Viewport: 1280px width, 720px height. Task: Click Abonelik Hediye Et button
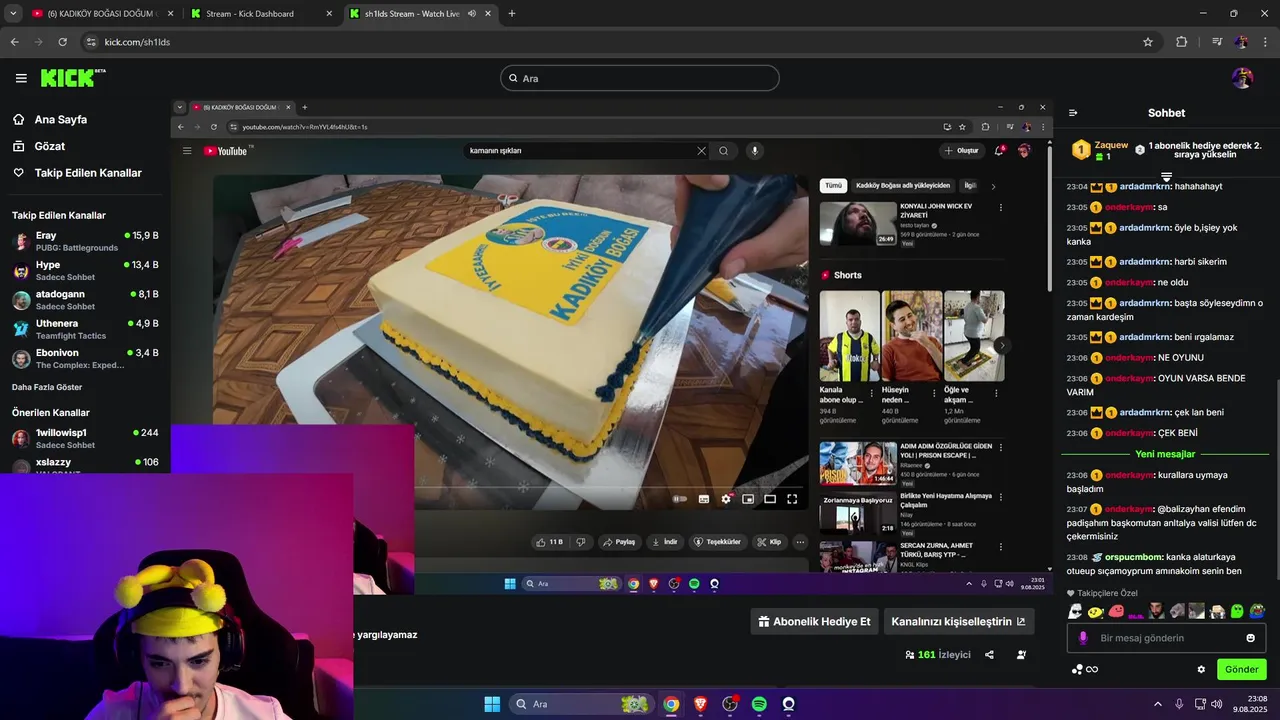[815, 621]
